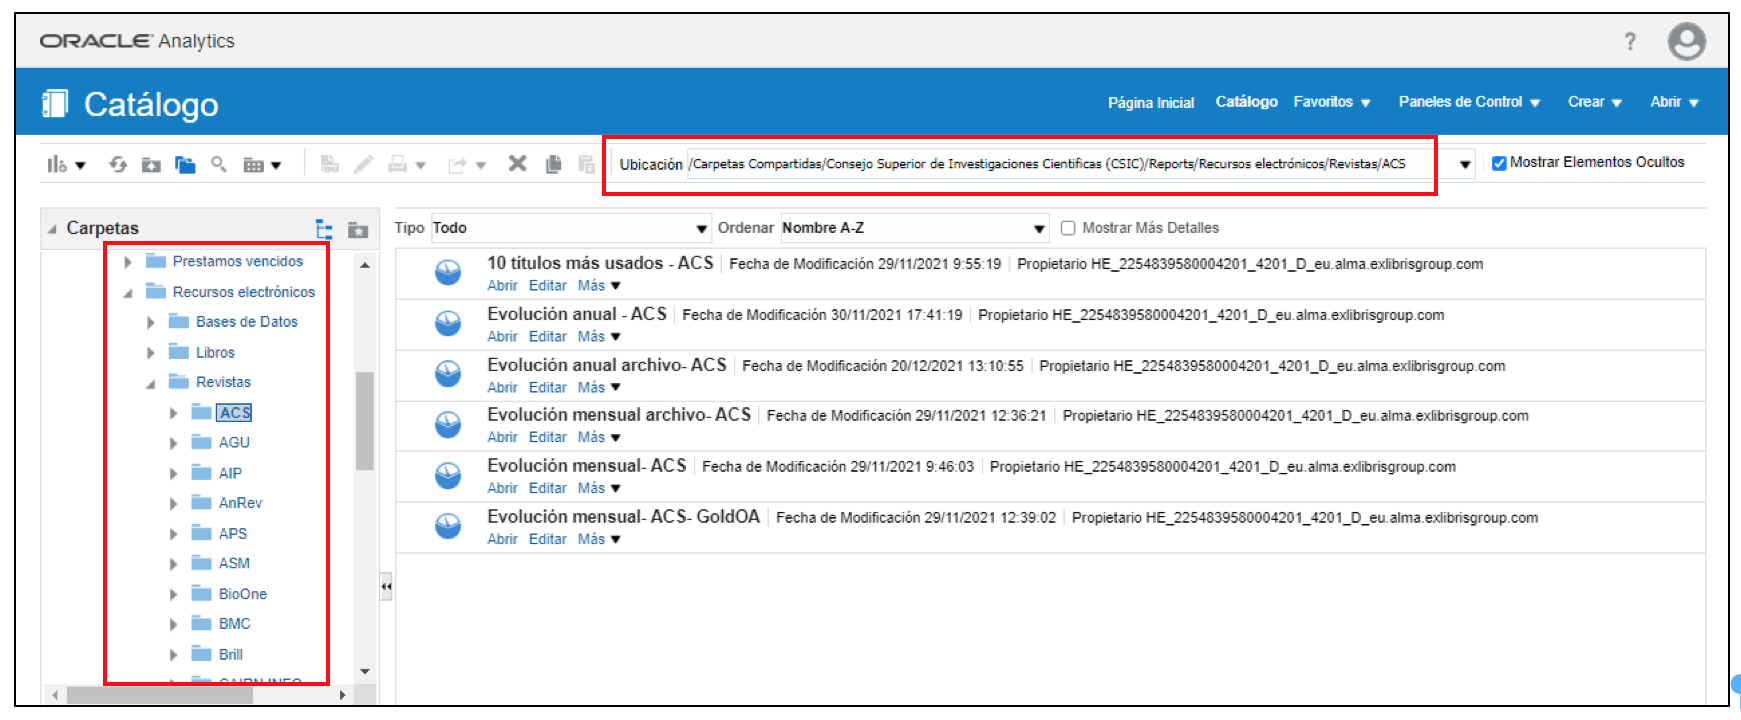Click the Copy icon in toolbar
Viewport: 1741px width, 720px height.
click(x=553, y=164)
